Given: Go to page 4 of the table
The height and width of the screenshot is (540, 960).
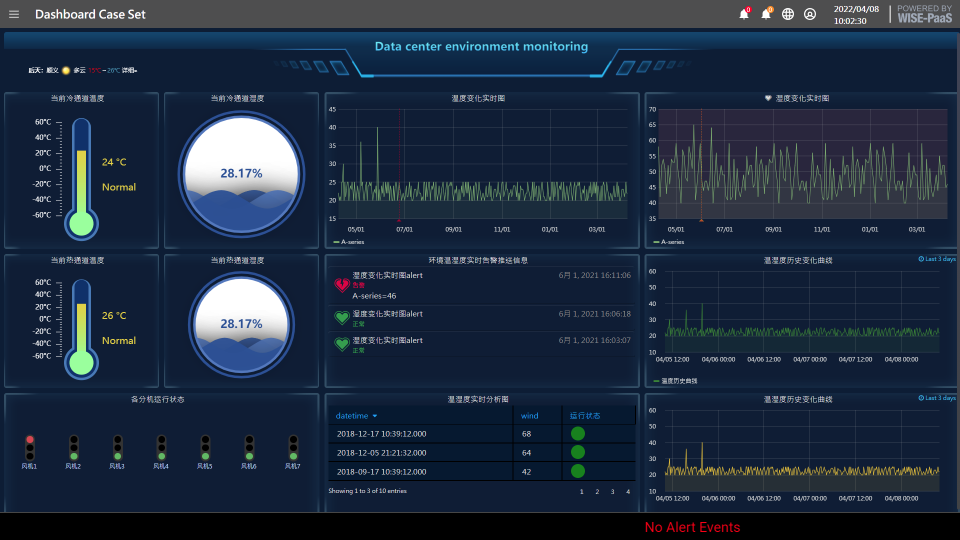Looking at the screenshot, I should 628,492.
